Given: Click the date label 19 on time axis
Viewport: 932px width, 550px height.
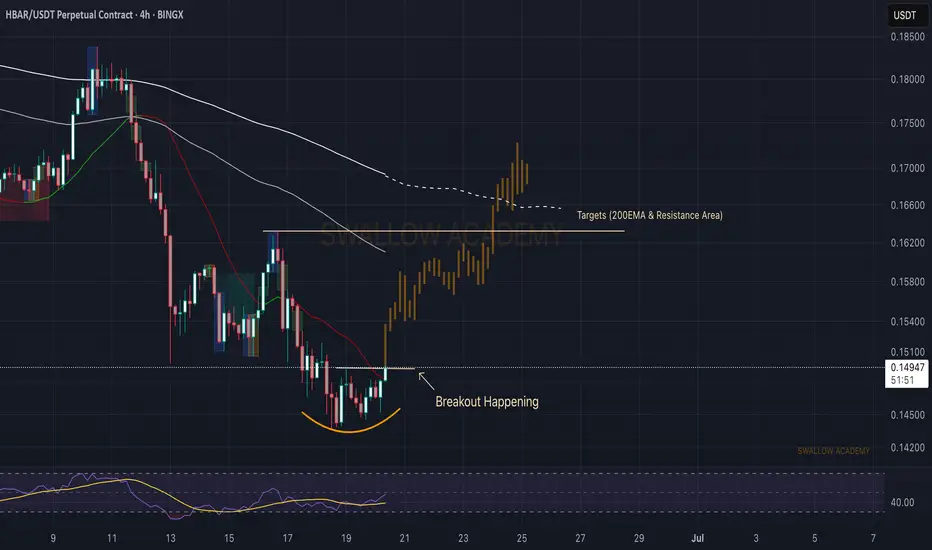Looking at the screenshot, I should click(346, 538).
